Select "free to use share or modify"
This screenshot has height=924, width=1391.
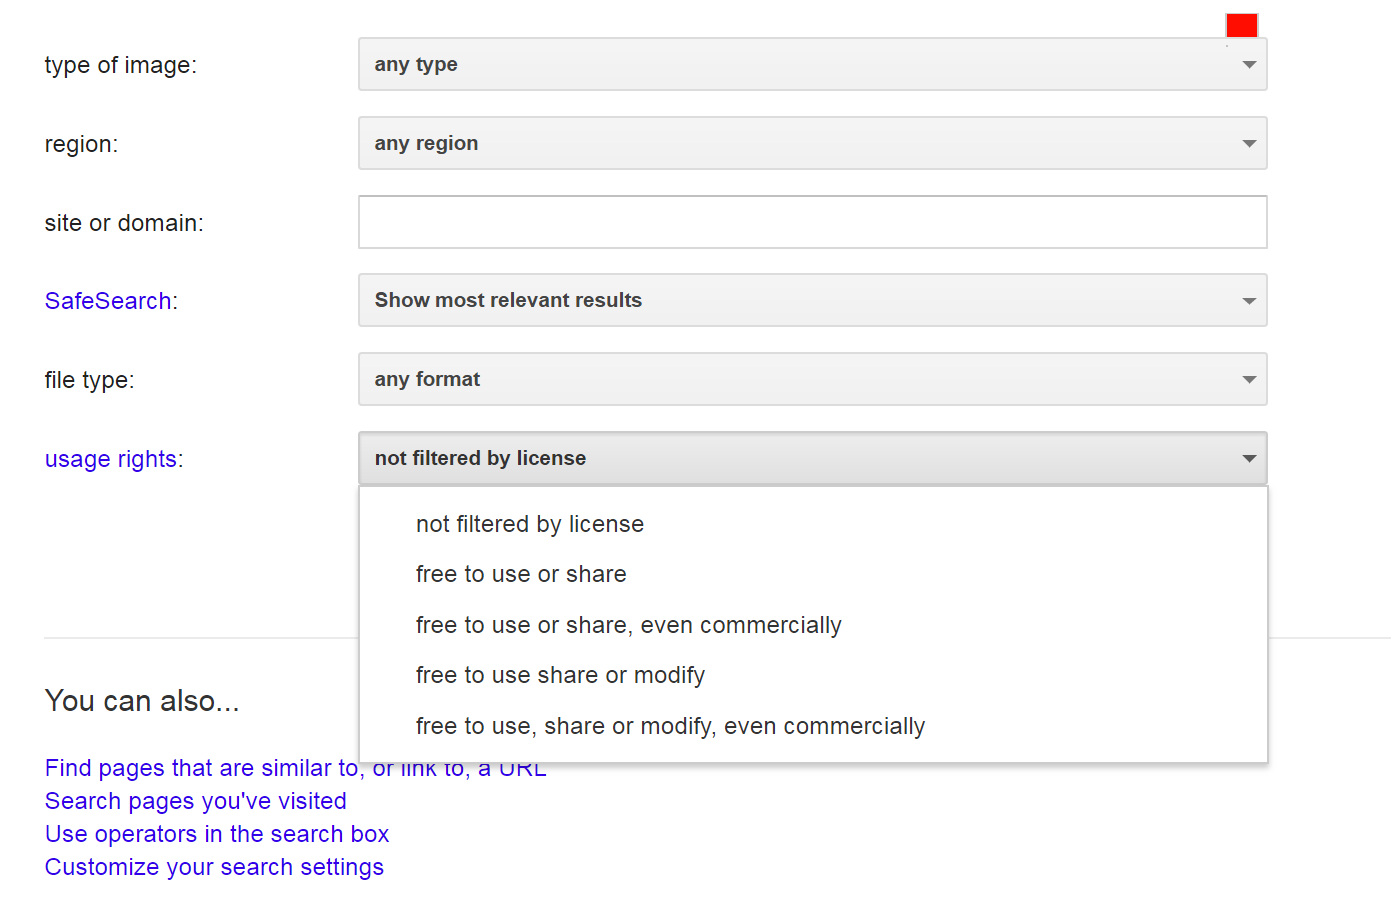[x=560, y=675]
